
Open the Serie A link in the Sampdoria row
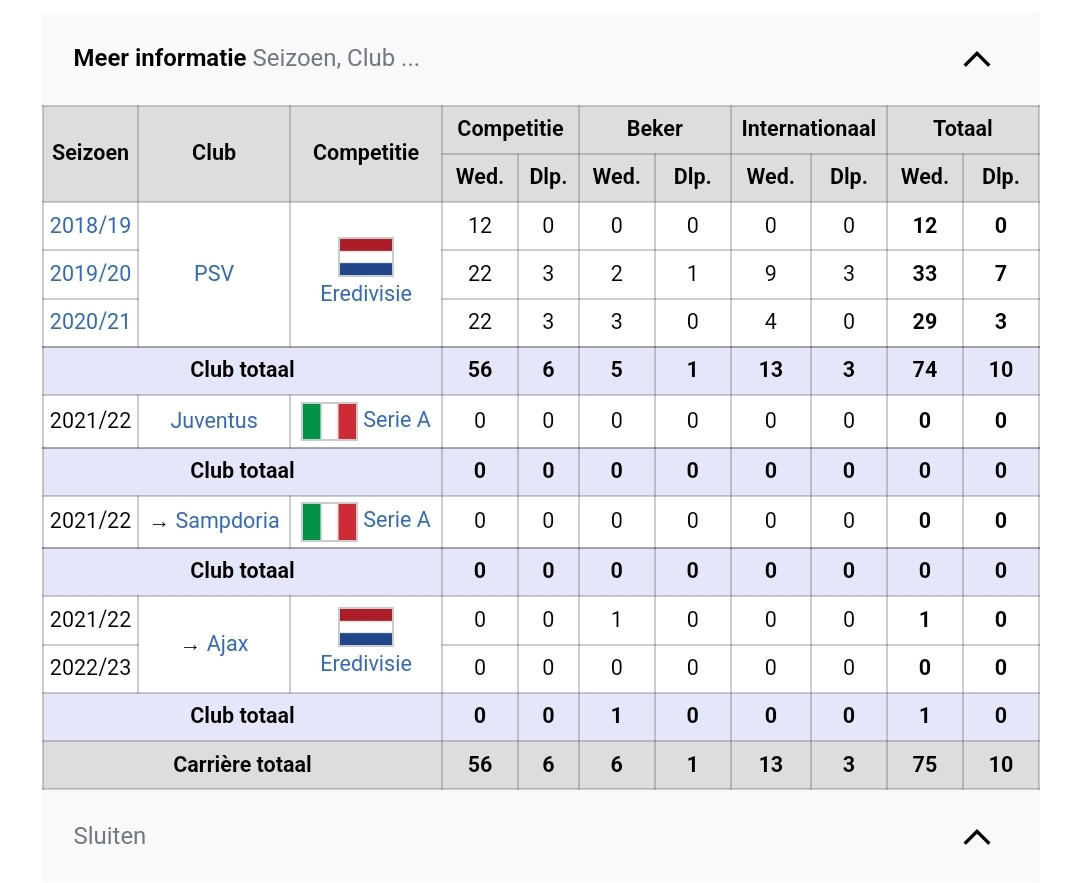point(397,520)
